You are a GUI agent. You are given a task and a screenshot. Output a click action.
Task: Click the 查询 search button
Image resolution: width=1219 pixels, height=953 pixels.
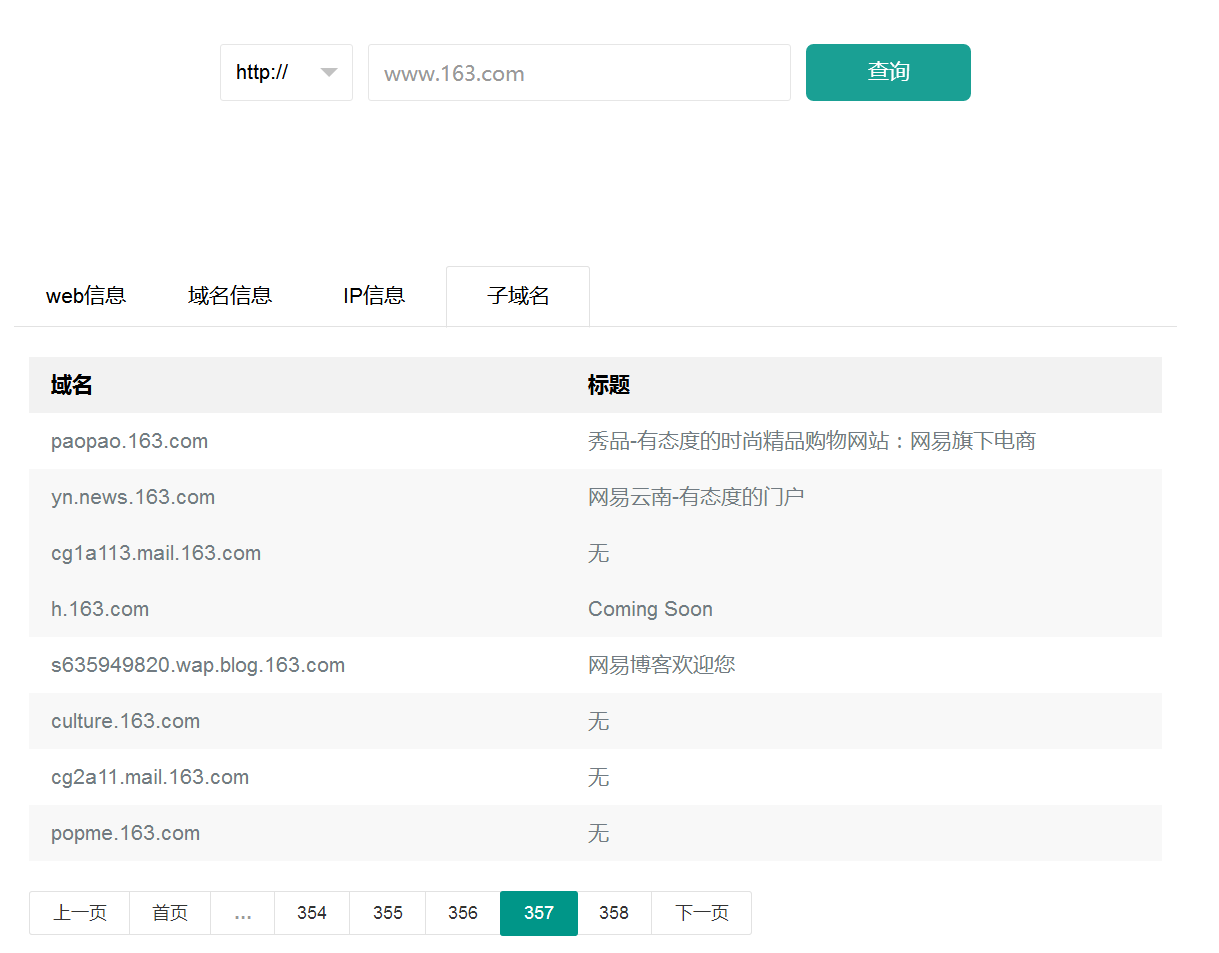888,72
